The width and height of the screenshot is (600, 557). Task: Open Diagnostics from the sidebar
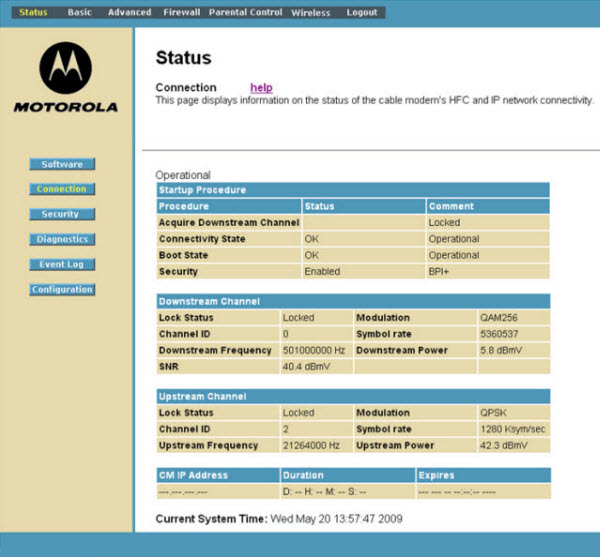coord(62,239)
